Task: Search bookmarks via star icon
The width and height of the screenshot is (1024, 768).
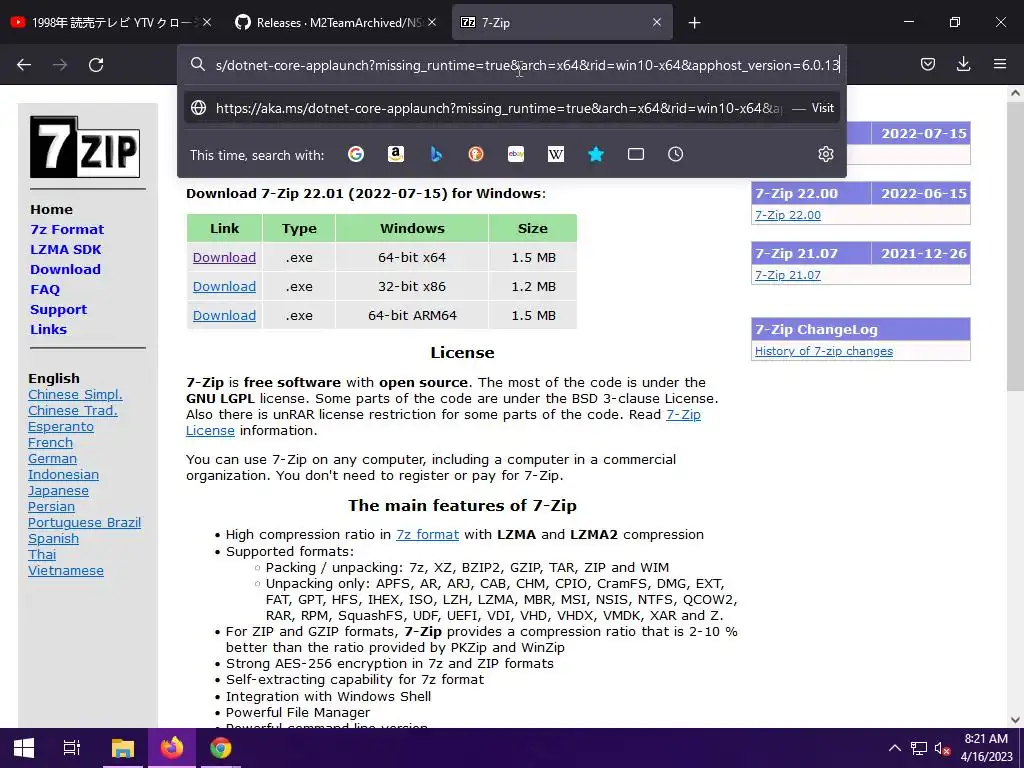Action: (596, 154)
